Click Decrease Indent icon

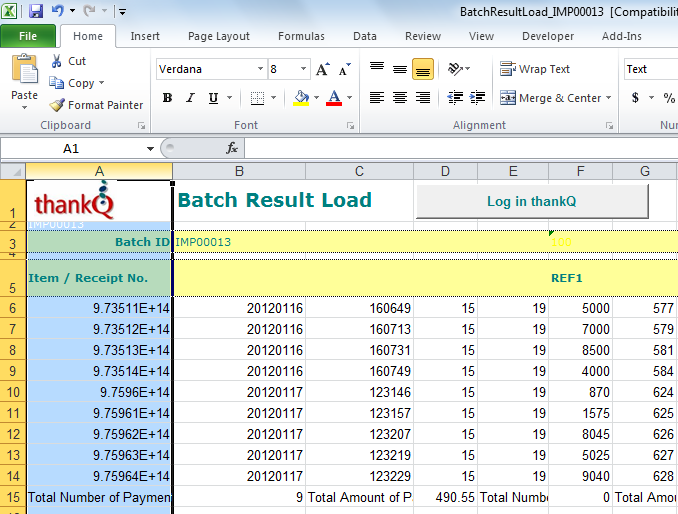coord(455,98)
